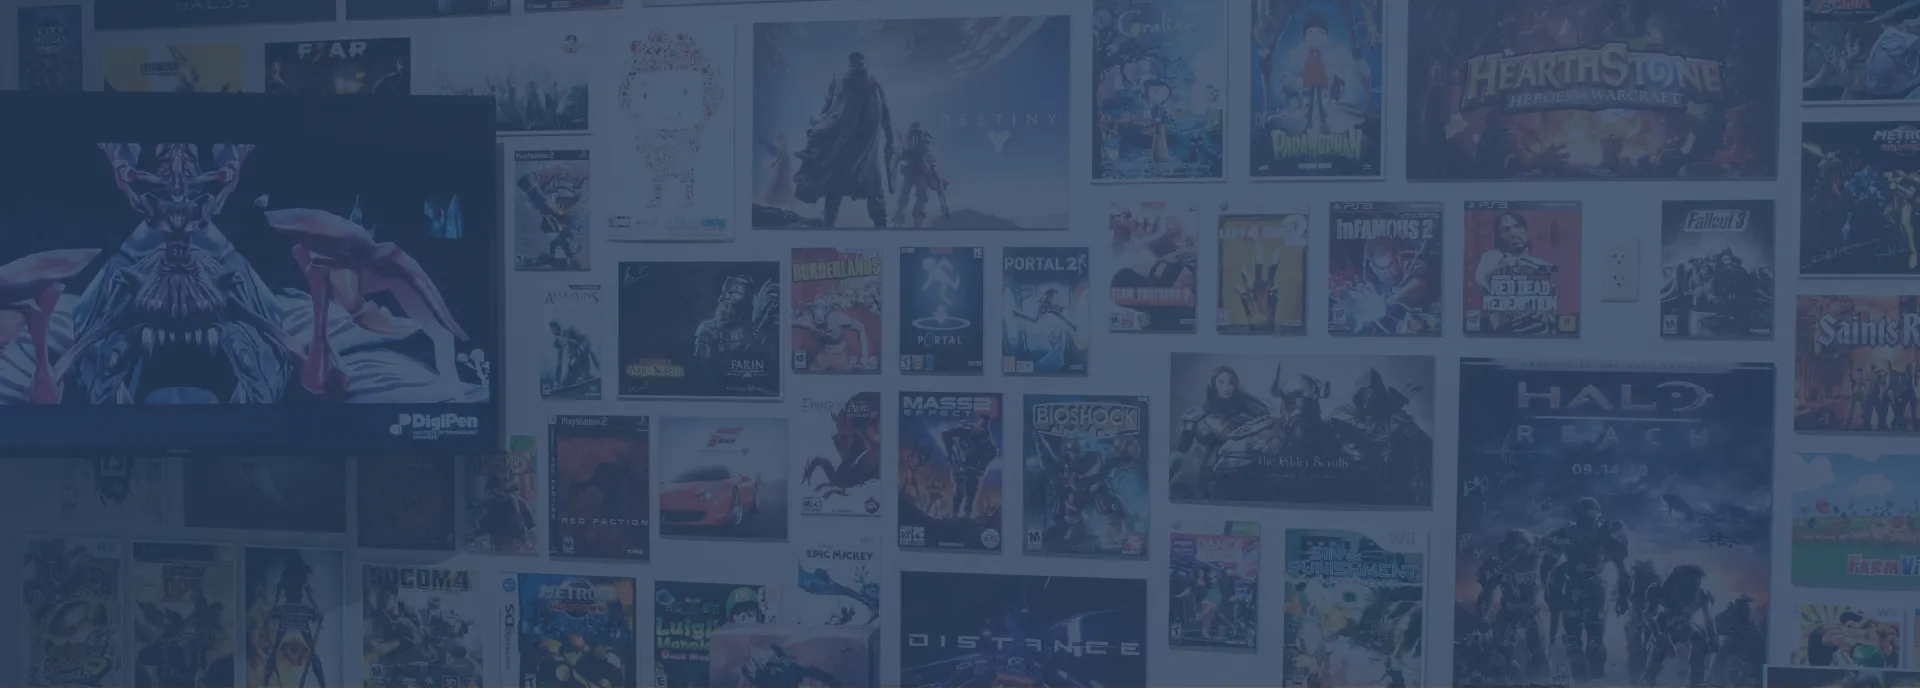Viewport: 1920px width, 689px height.
Task: Select the Coraline movie poster
Action: pos(1160,91)
